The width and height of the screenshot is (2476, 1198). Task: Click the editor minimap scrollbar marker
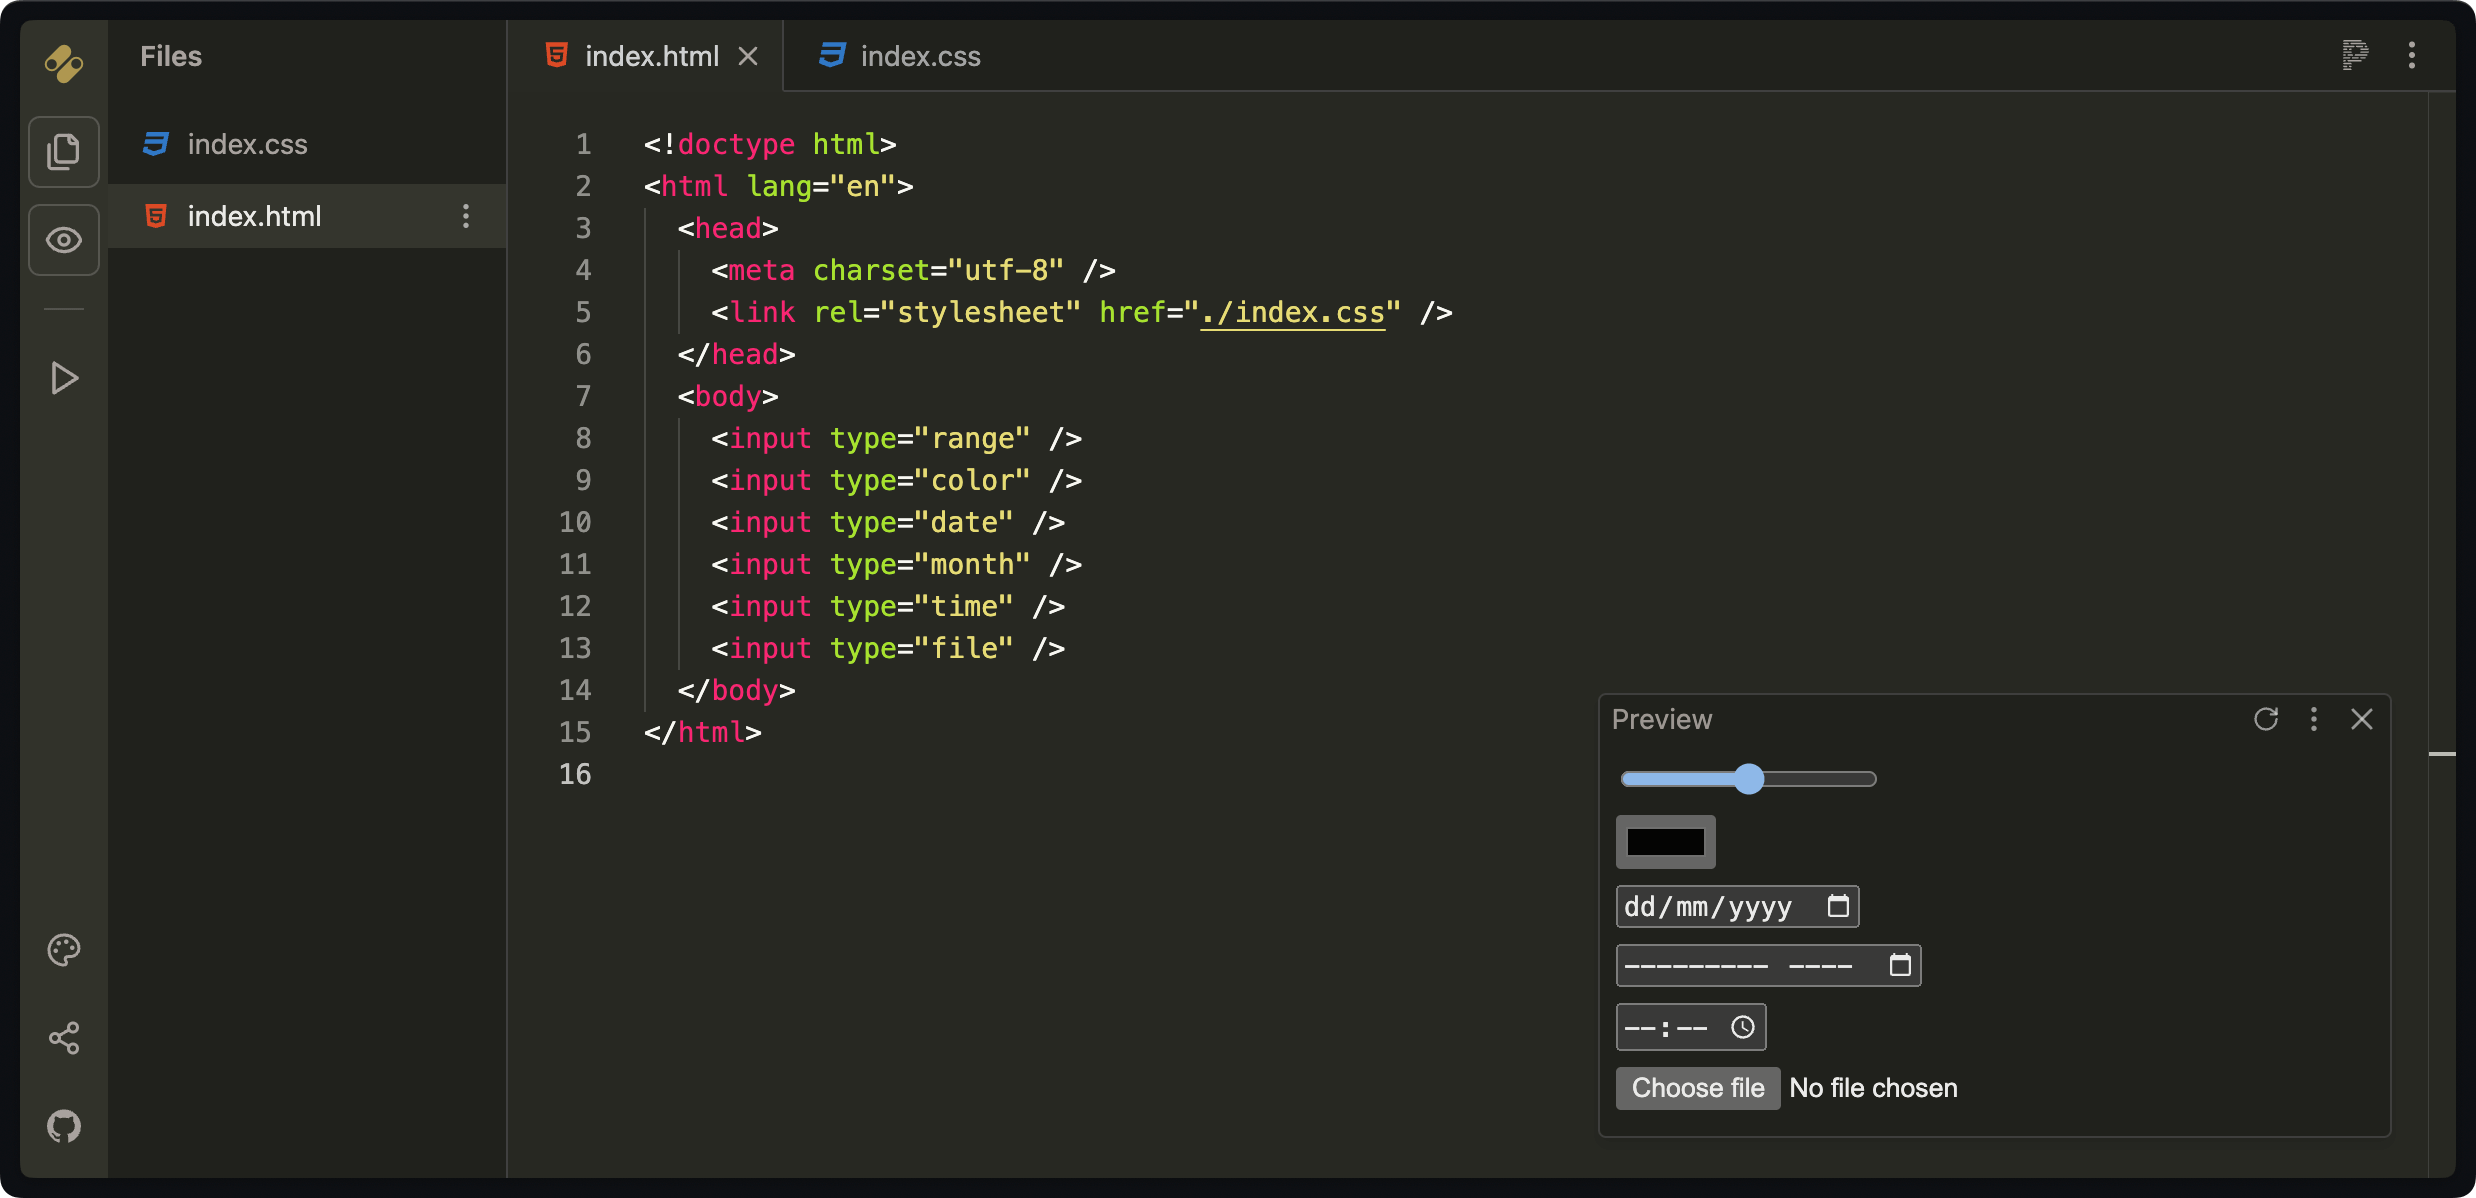2442,753
